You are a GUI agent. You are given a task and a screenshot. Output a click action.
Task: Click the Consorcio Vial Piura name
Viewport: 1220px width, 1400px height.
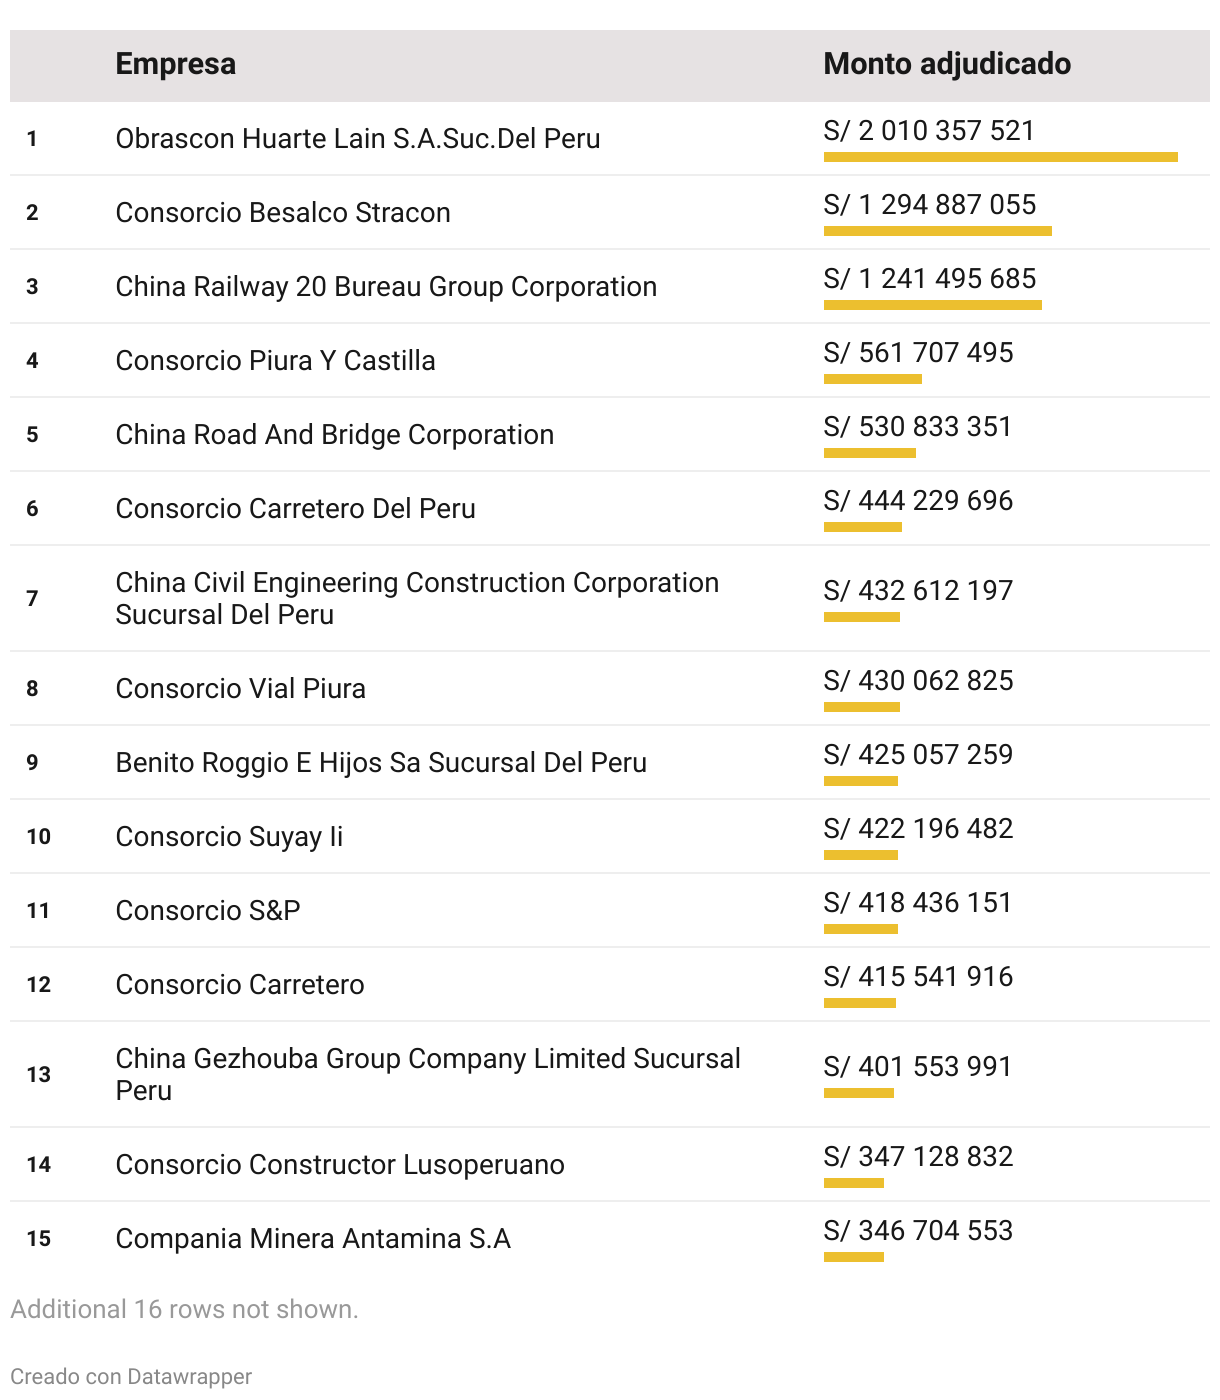click(240, 688)
